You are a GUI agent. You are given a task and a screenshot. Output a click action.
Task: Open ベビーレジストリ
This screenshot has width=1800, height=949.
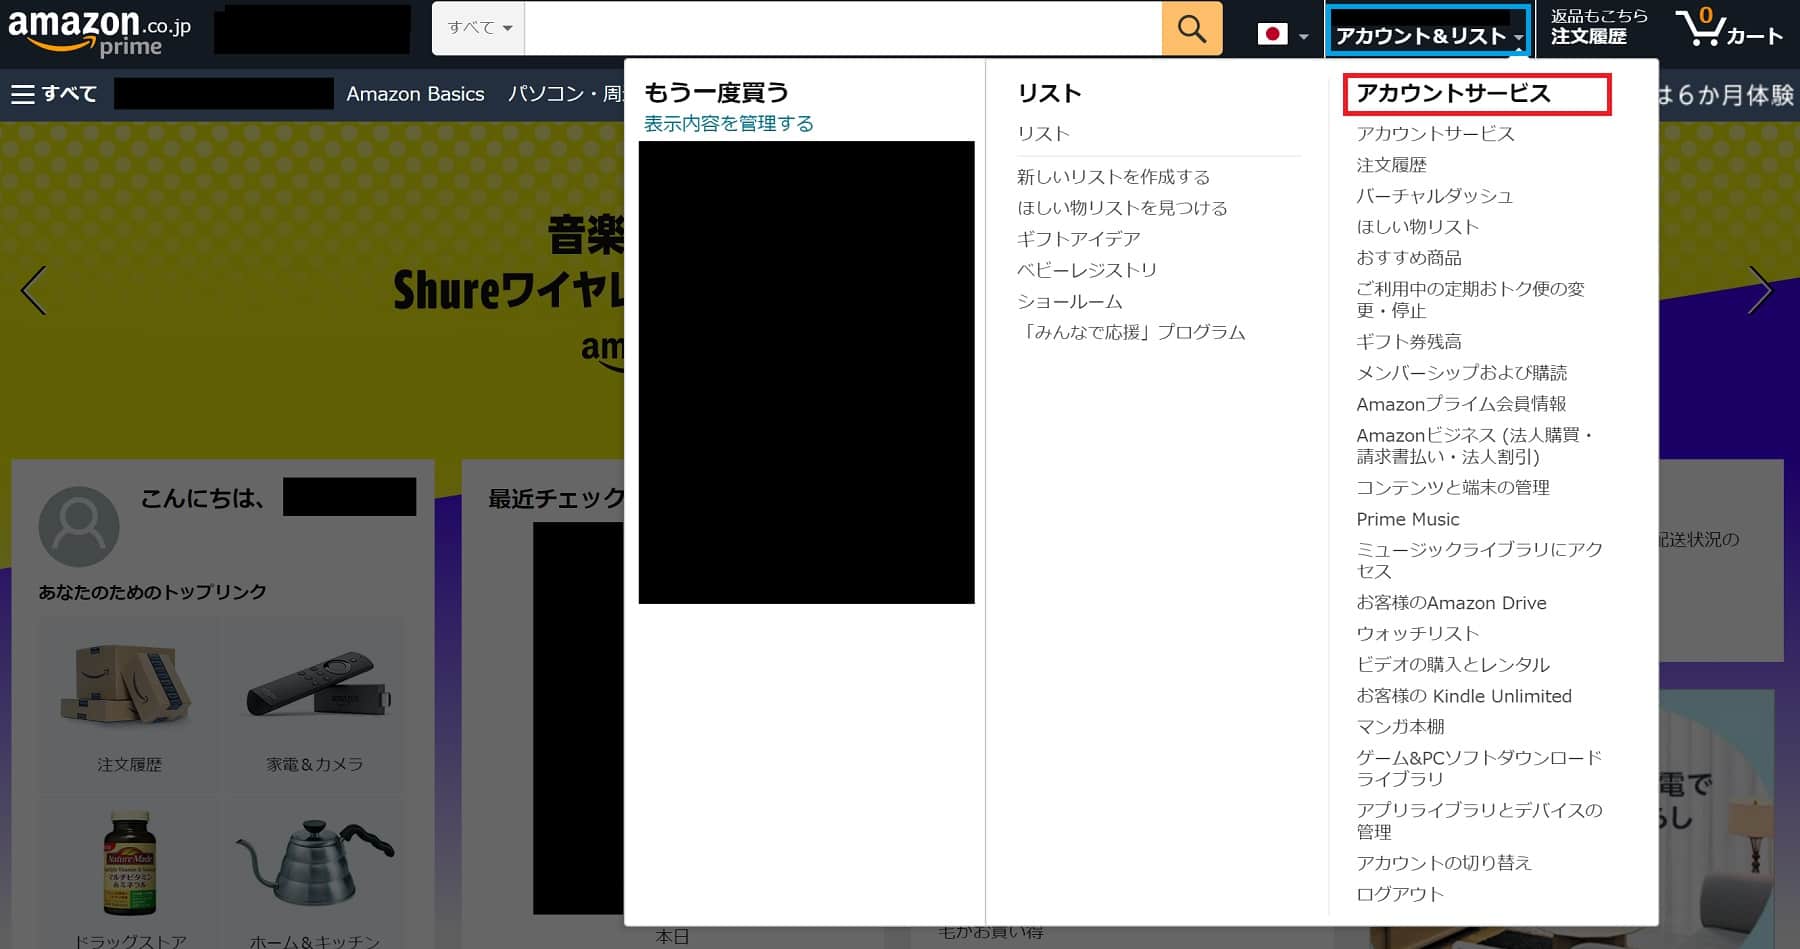1087,270
